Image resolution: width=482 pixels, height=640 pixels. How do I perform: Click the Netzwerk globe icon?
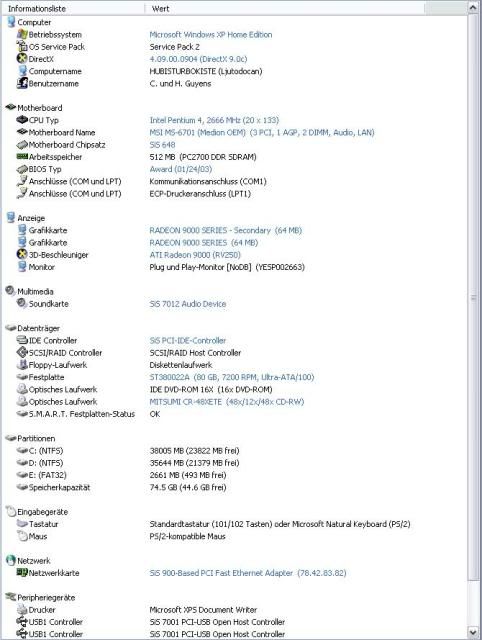[11, 560]
